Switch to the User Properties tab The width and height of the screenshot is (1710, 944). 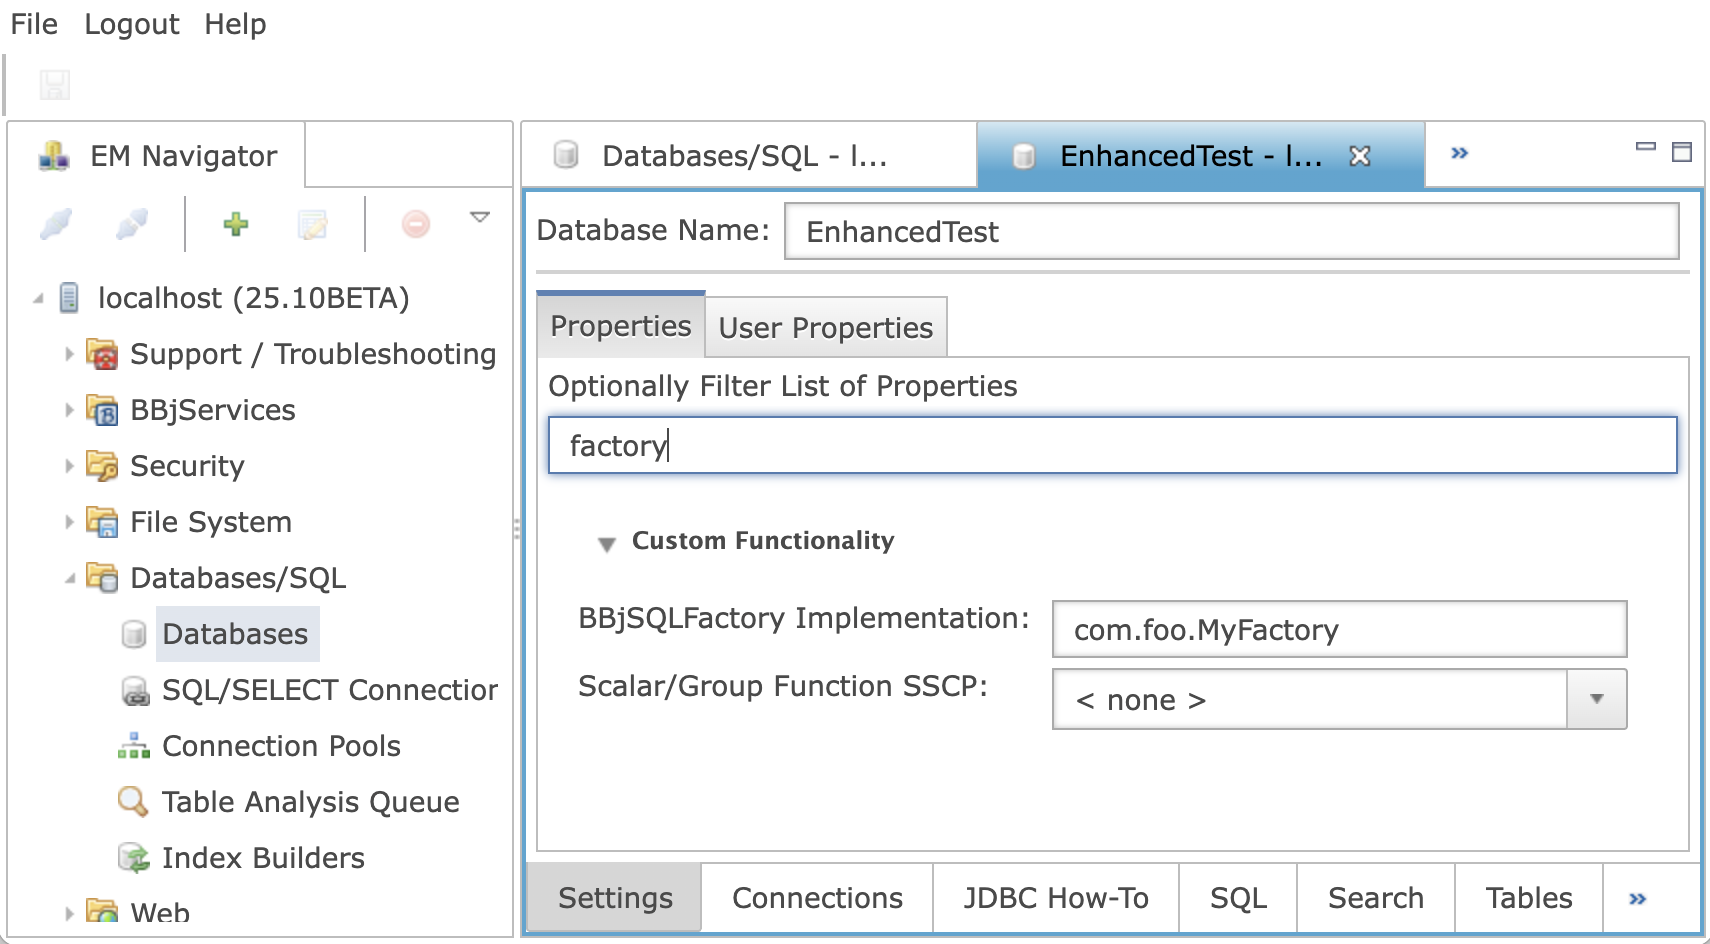(825, 328)
